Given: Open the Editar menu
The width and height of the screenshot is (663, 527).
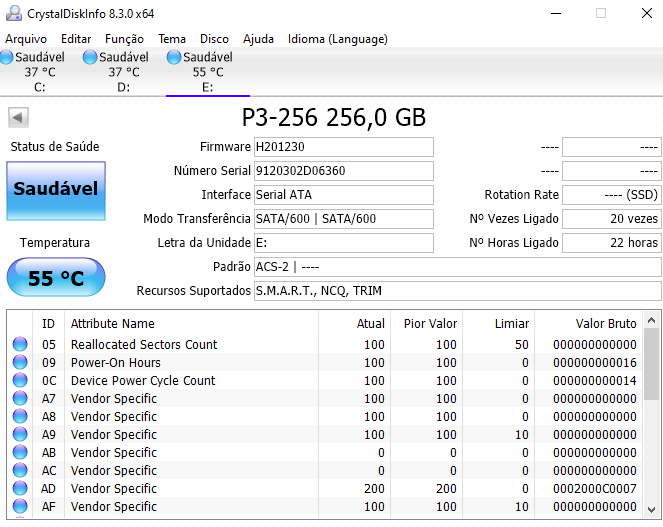Looking at the screenshot, I should [x=76, y=39].
